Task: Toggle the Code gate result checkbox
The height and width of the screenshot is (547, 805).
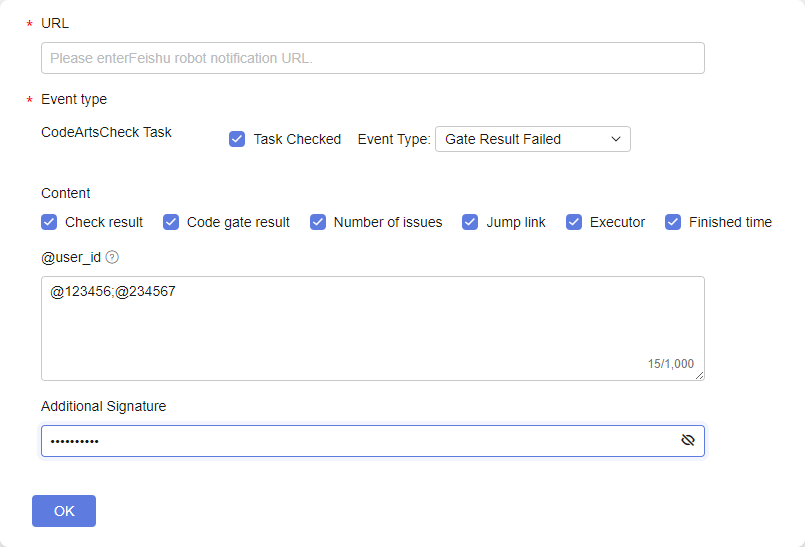Action: pyautogui.click(x=170, y=222)
